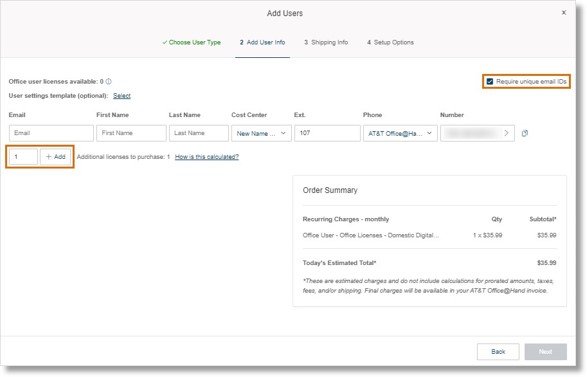Open the Number field chevron arrow
Viewport: 587px width, 377px height.
coord(506,133)
